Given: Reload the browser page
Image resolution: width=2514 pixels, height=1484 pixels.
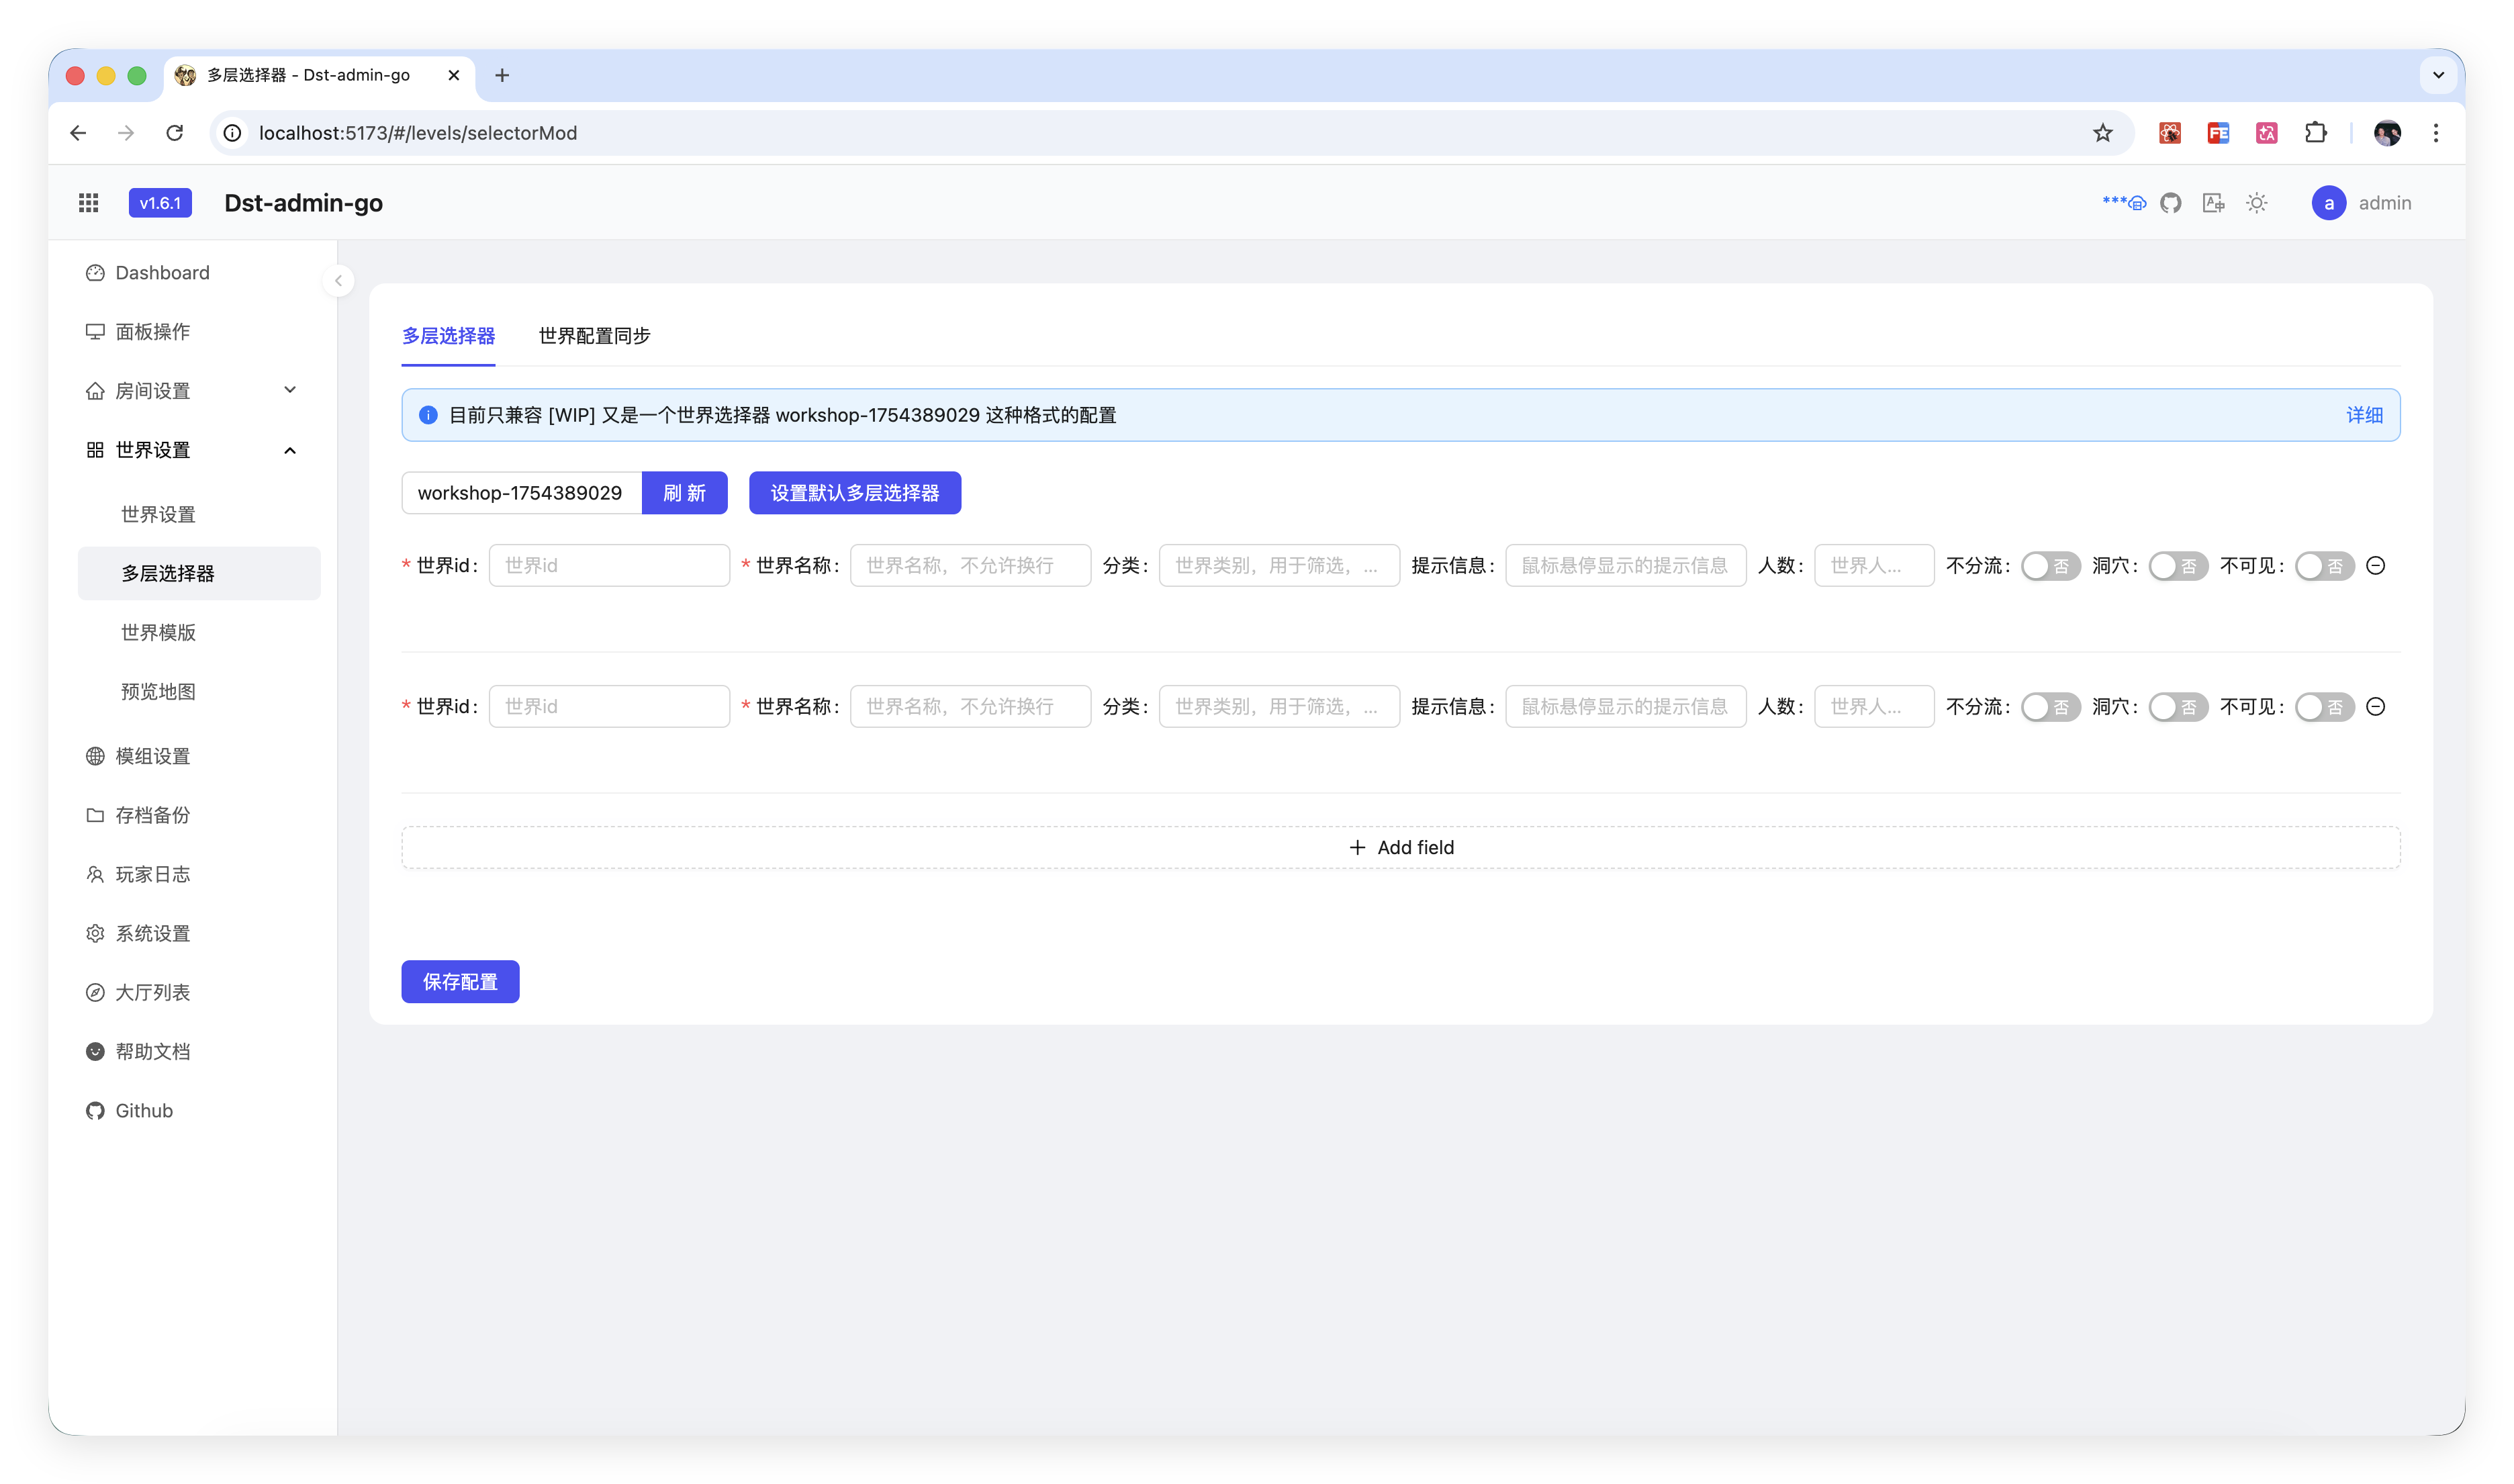Looking at the screenshot, I should point(175,133).
